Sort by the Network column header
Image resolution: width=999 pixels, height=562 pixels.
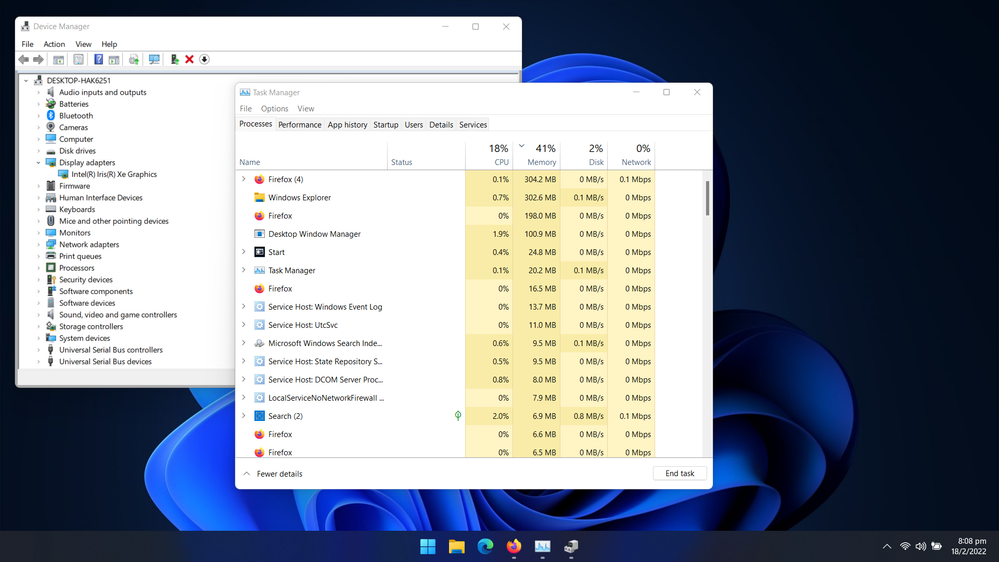(631, 155)
